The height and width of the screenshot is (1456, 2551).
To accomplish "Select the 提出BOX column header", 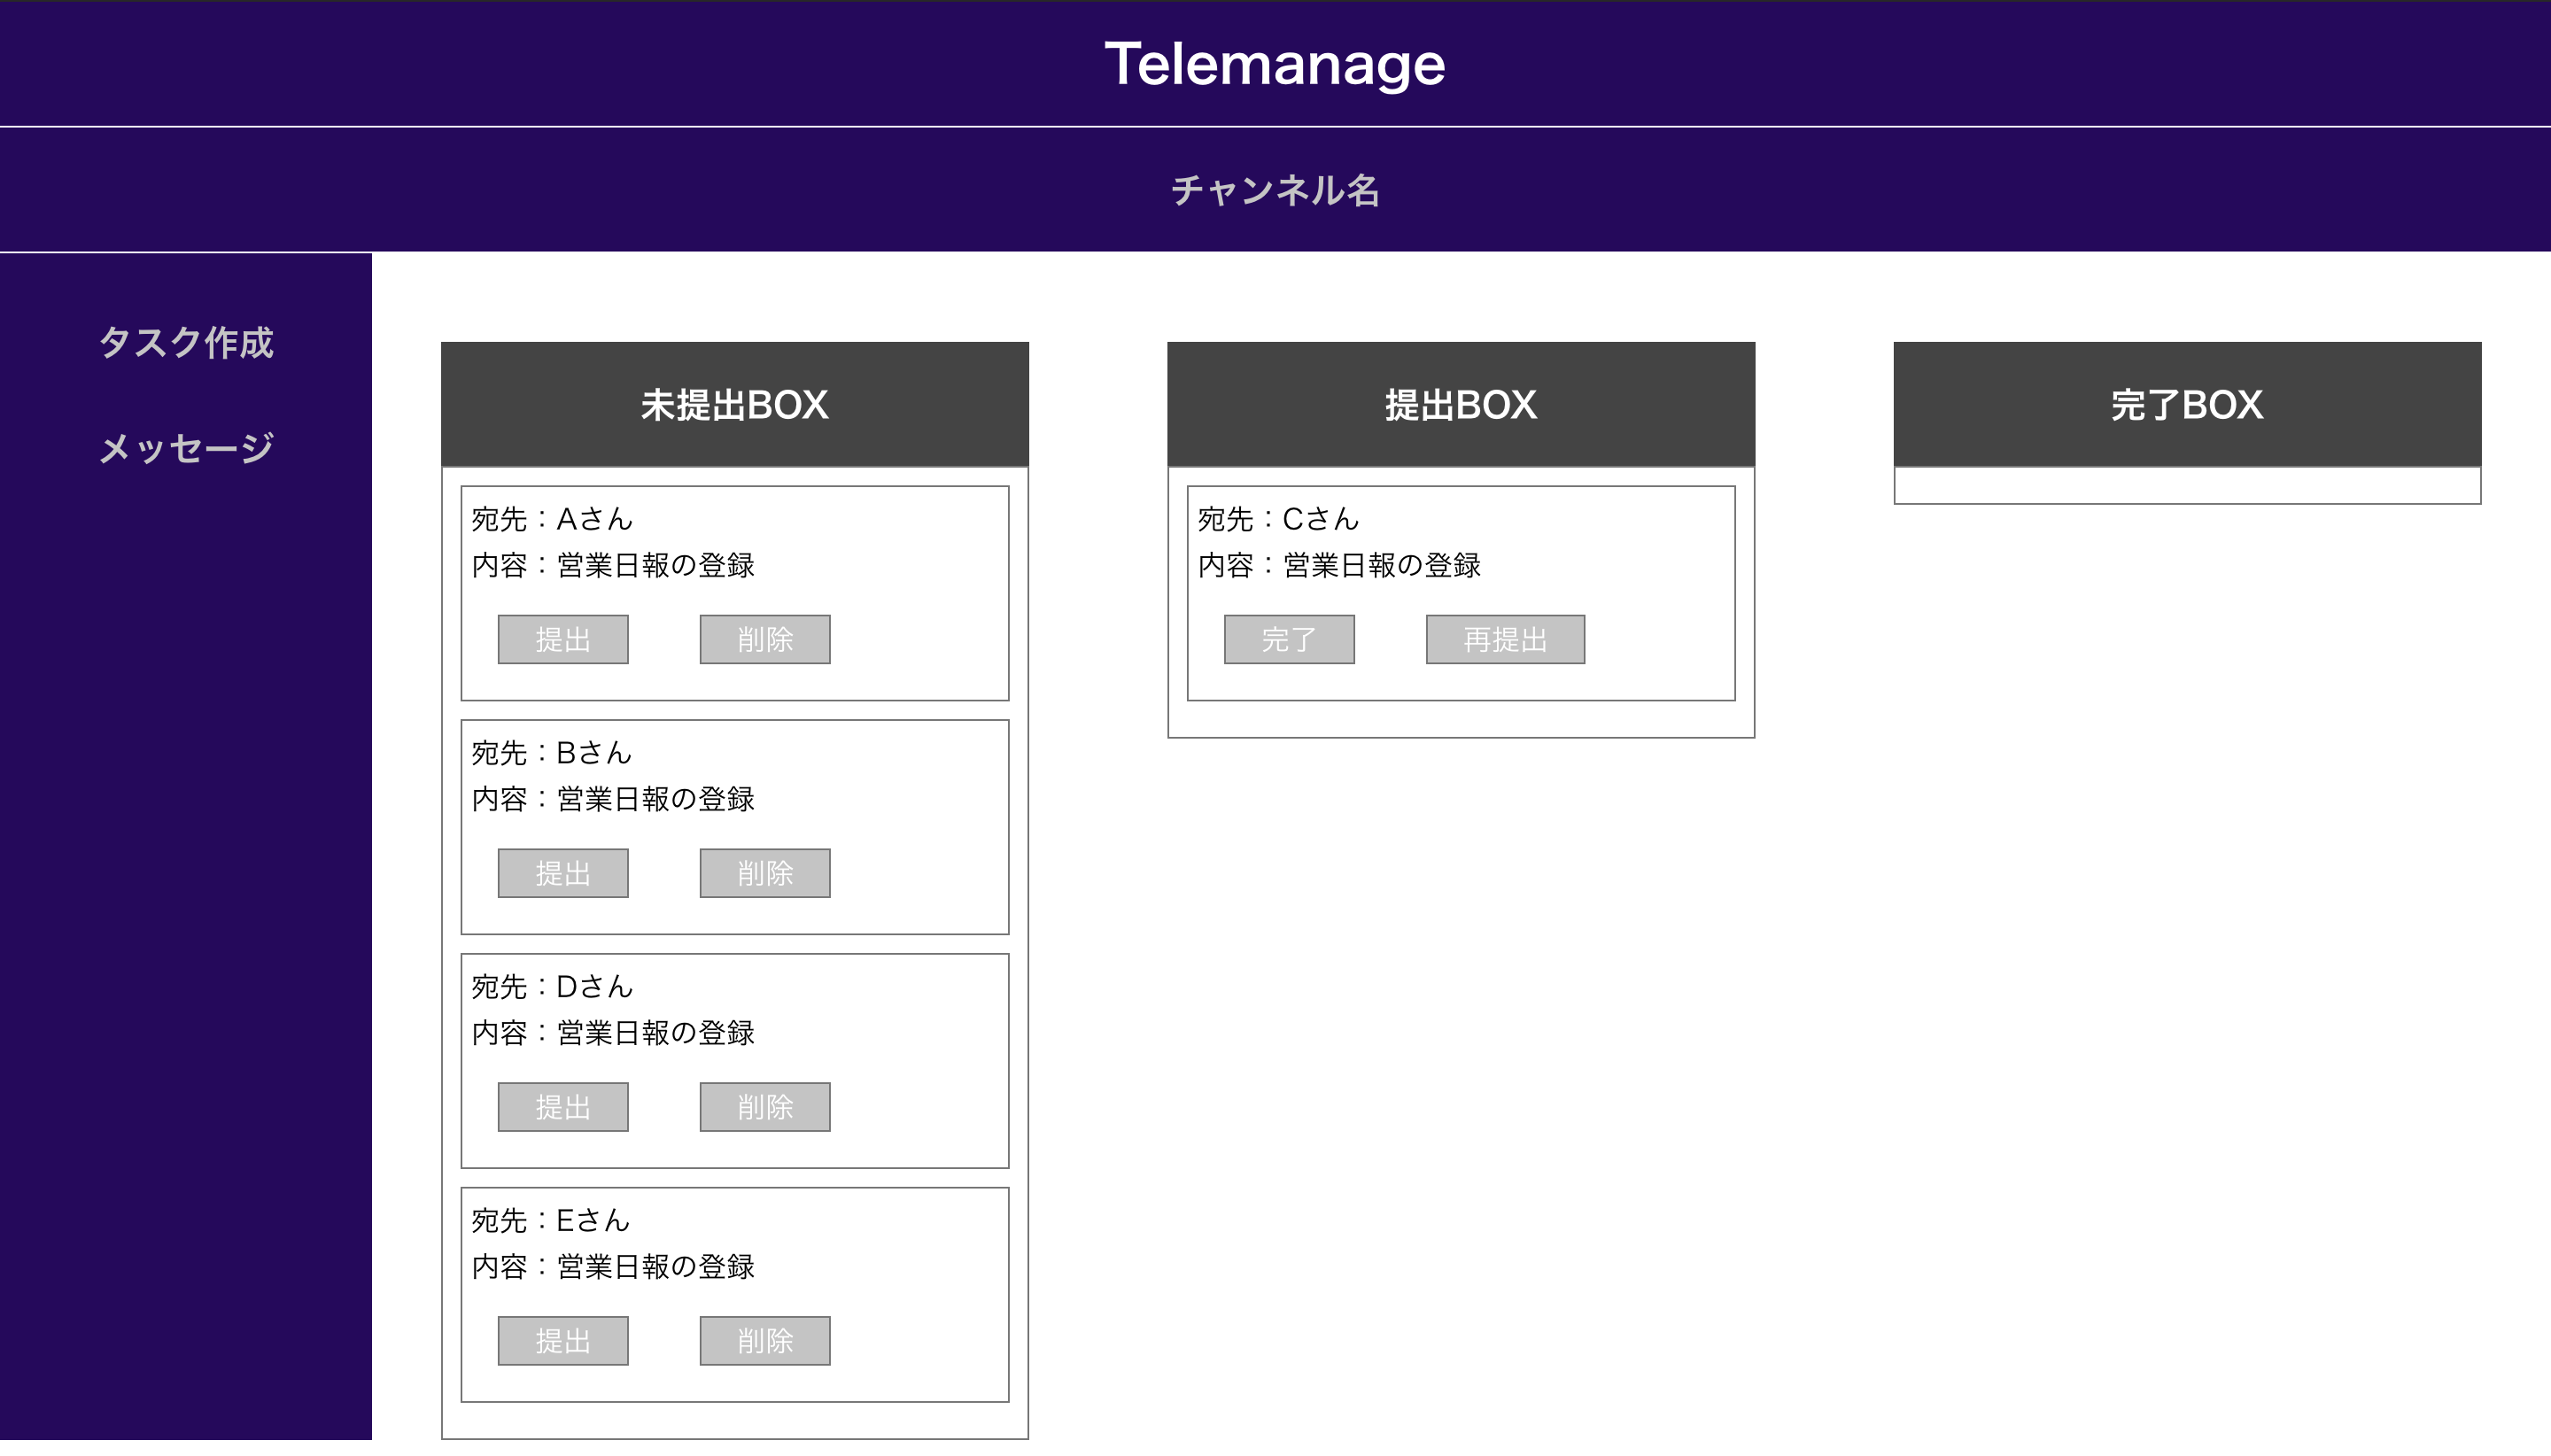I will tap(1461, 405).
